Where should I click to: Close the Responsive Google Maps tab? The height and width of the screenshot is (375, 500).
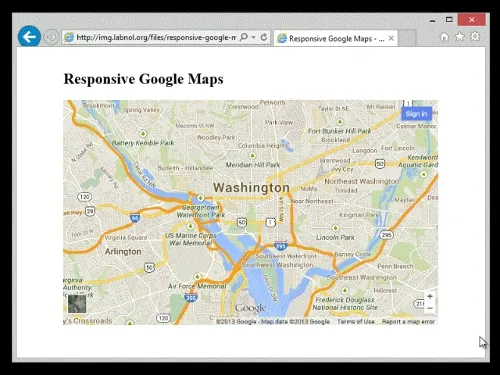tap(391, 38)
